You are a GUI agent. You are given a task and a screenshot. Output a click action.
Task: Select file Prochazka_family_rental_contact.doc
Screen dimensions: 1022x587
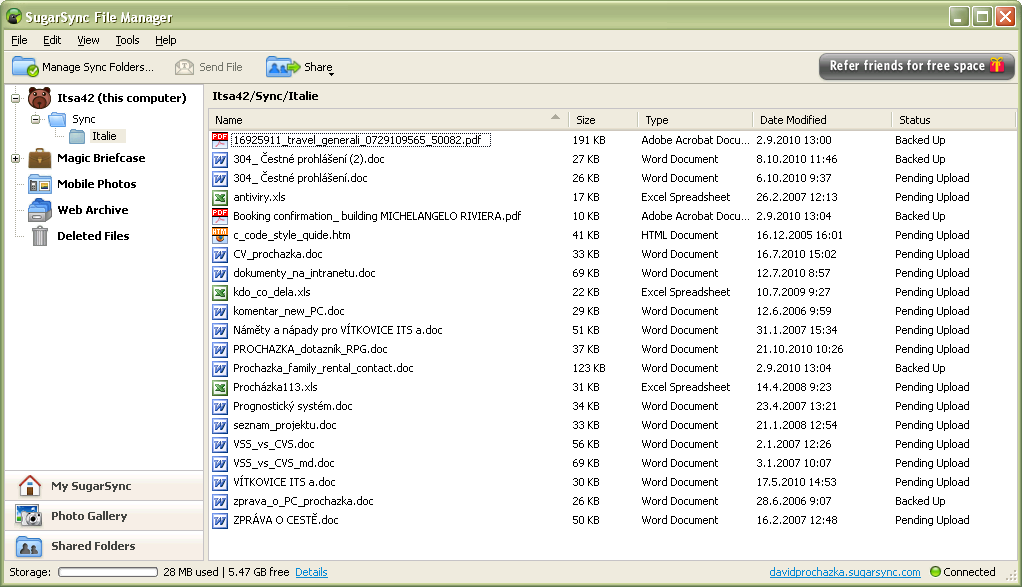[323, 368]
